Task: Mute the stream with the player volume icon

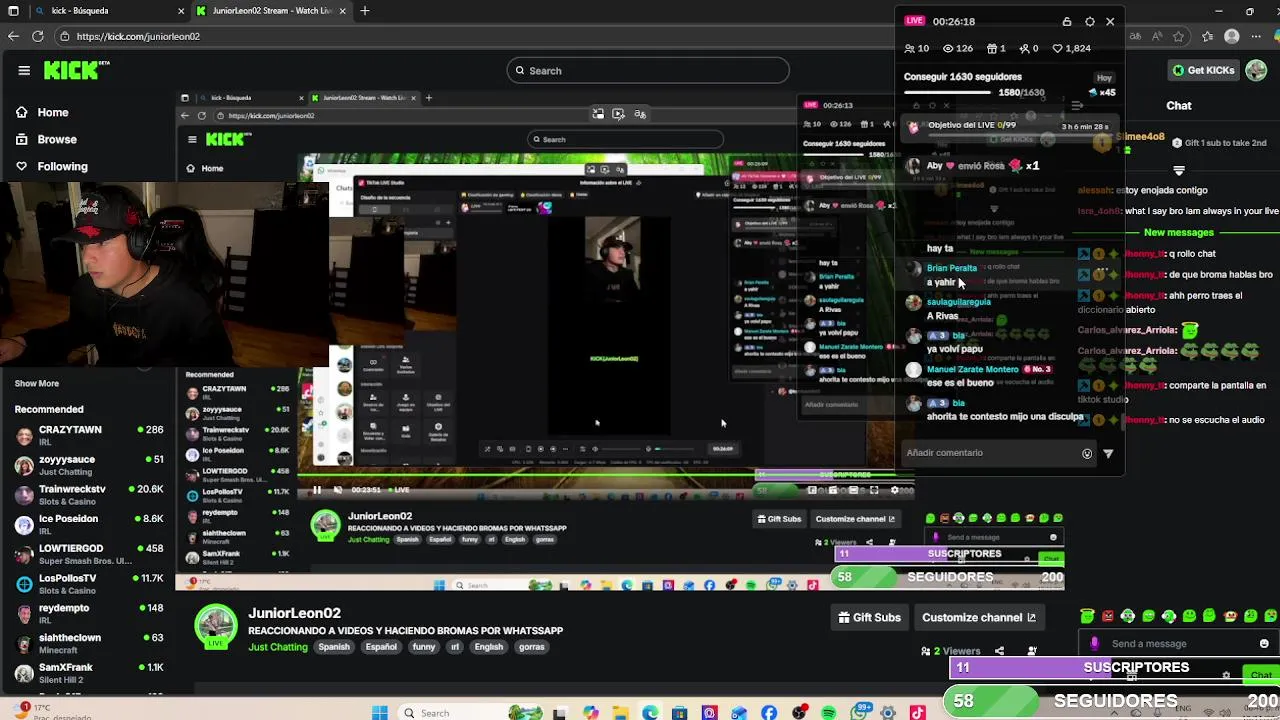Action: pos(338,490)
